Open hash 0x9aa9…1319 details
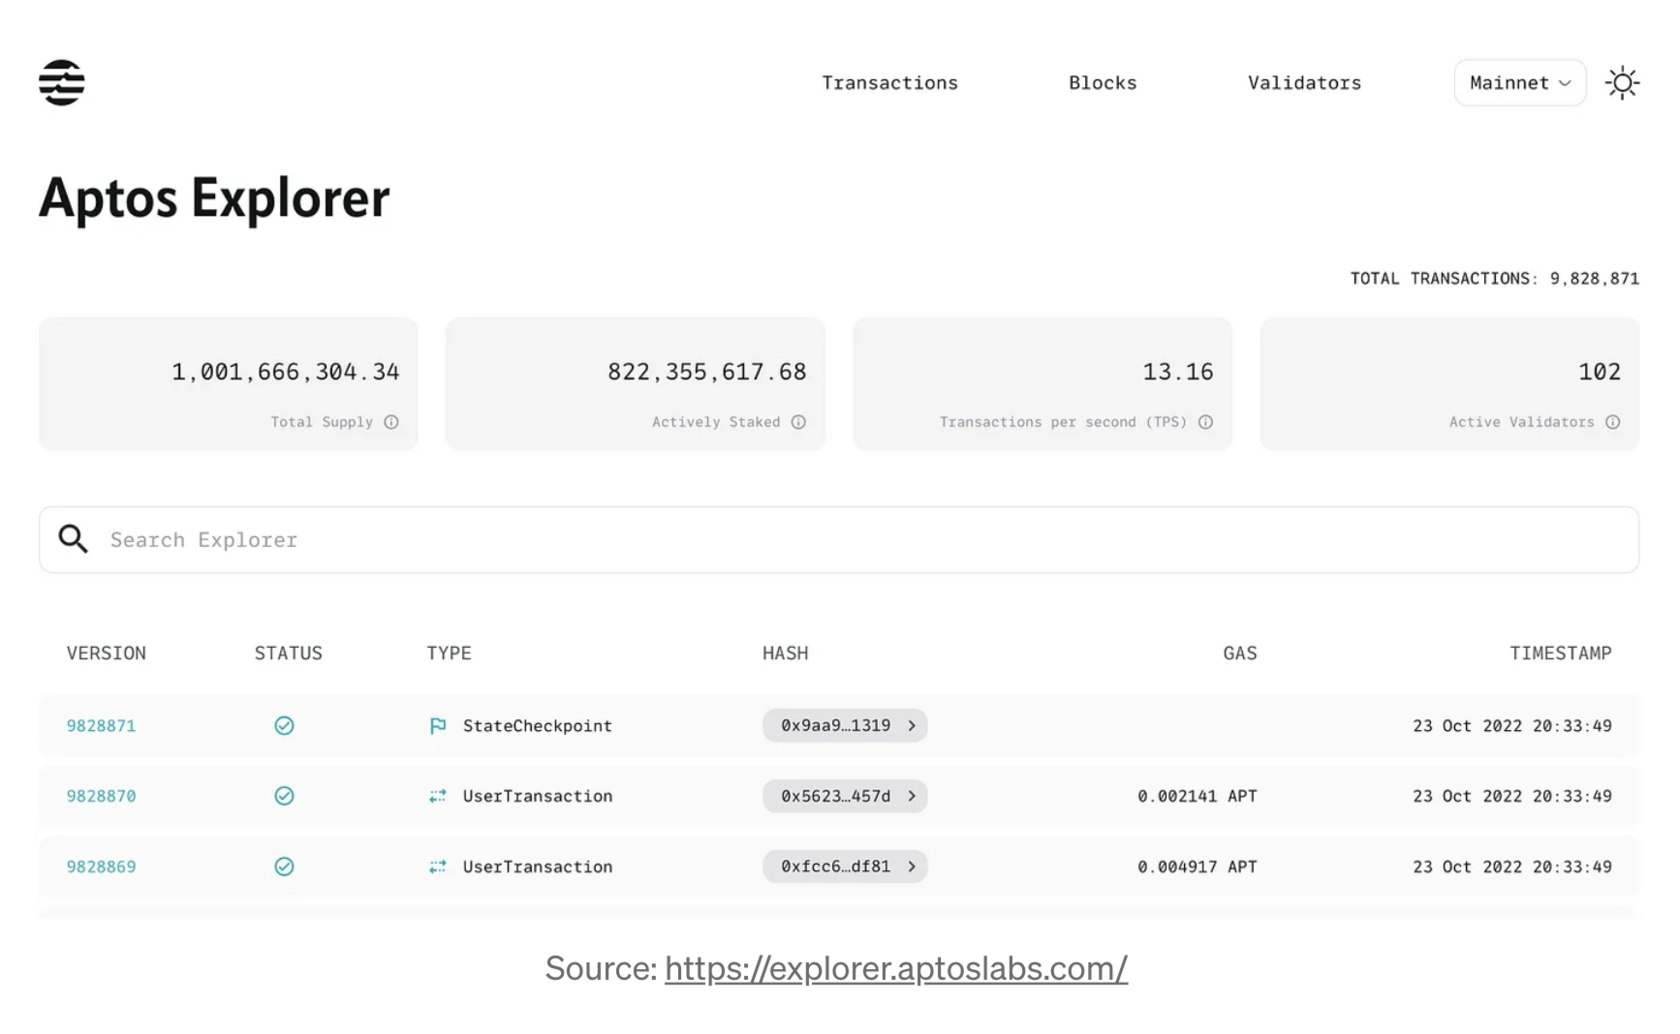This screenshot has height=1034, width=1680. [x=845, y=726]
